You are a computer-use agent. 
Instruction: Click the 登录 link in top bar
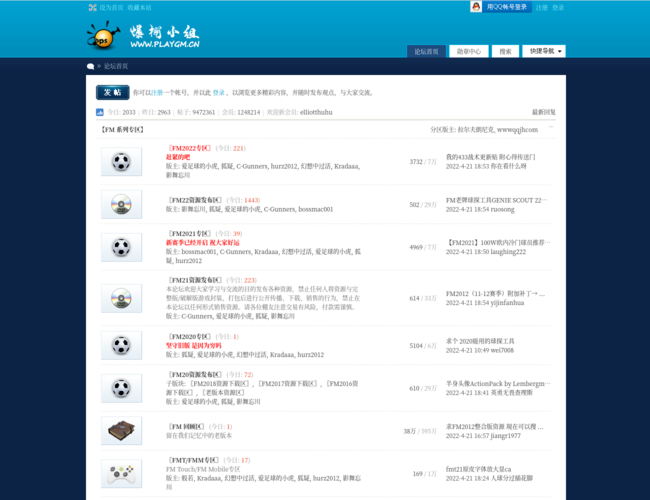(x=558, y=7)
